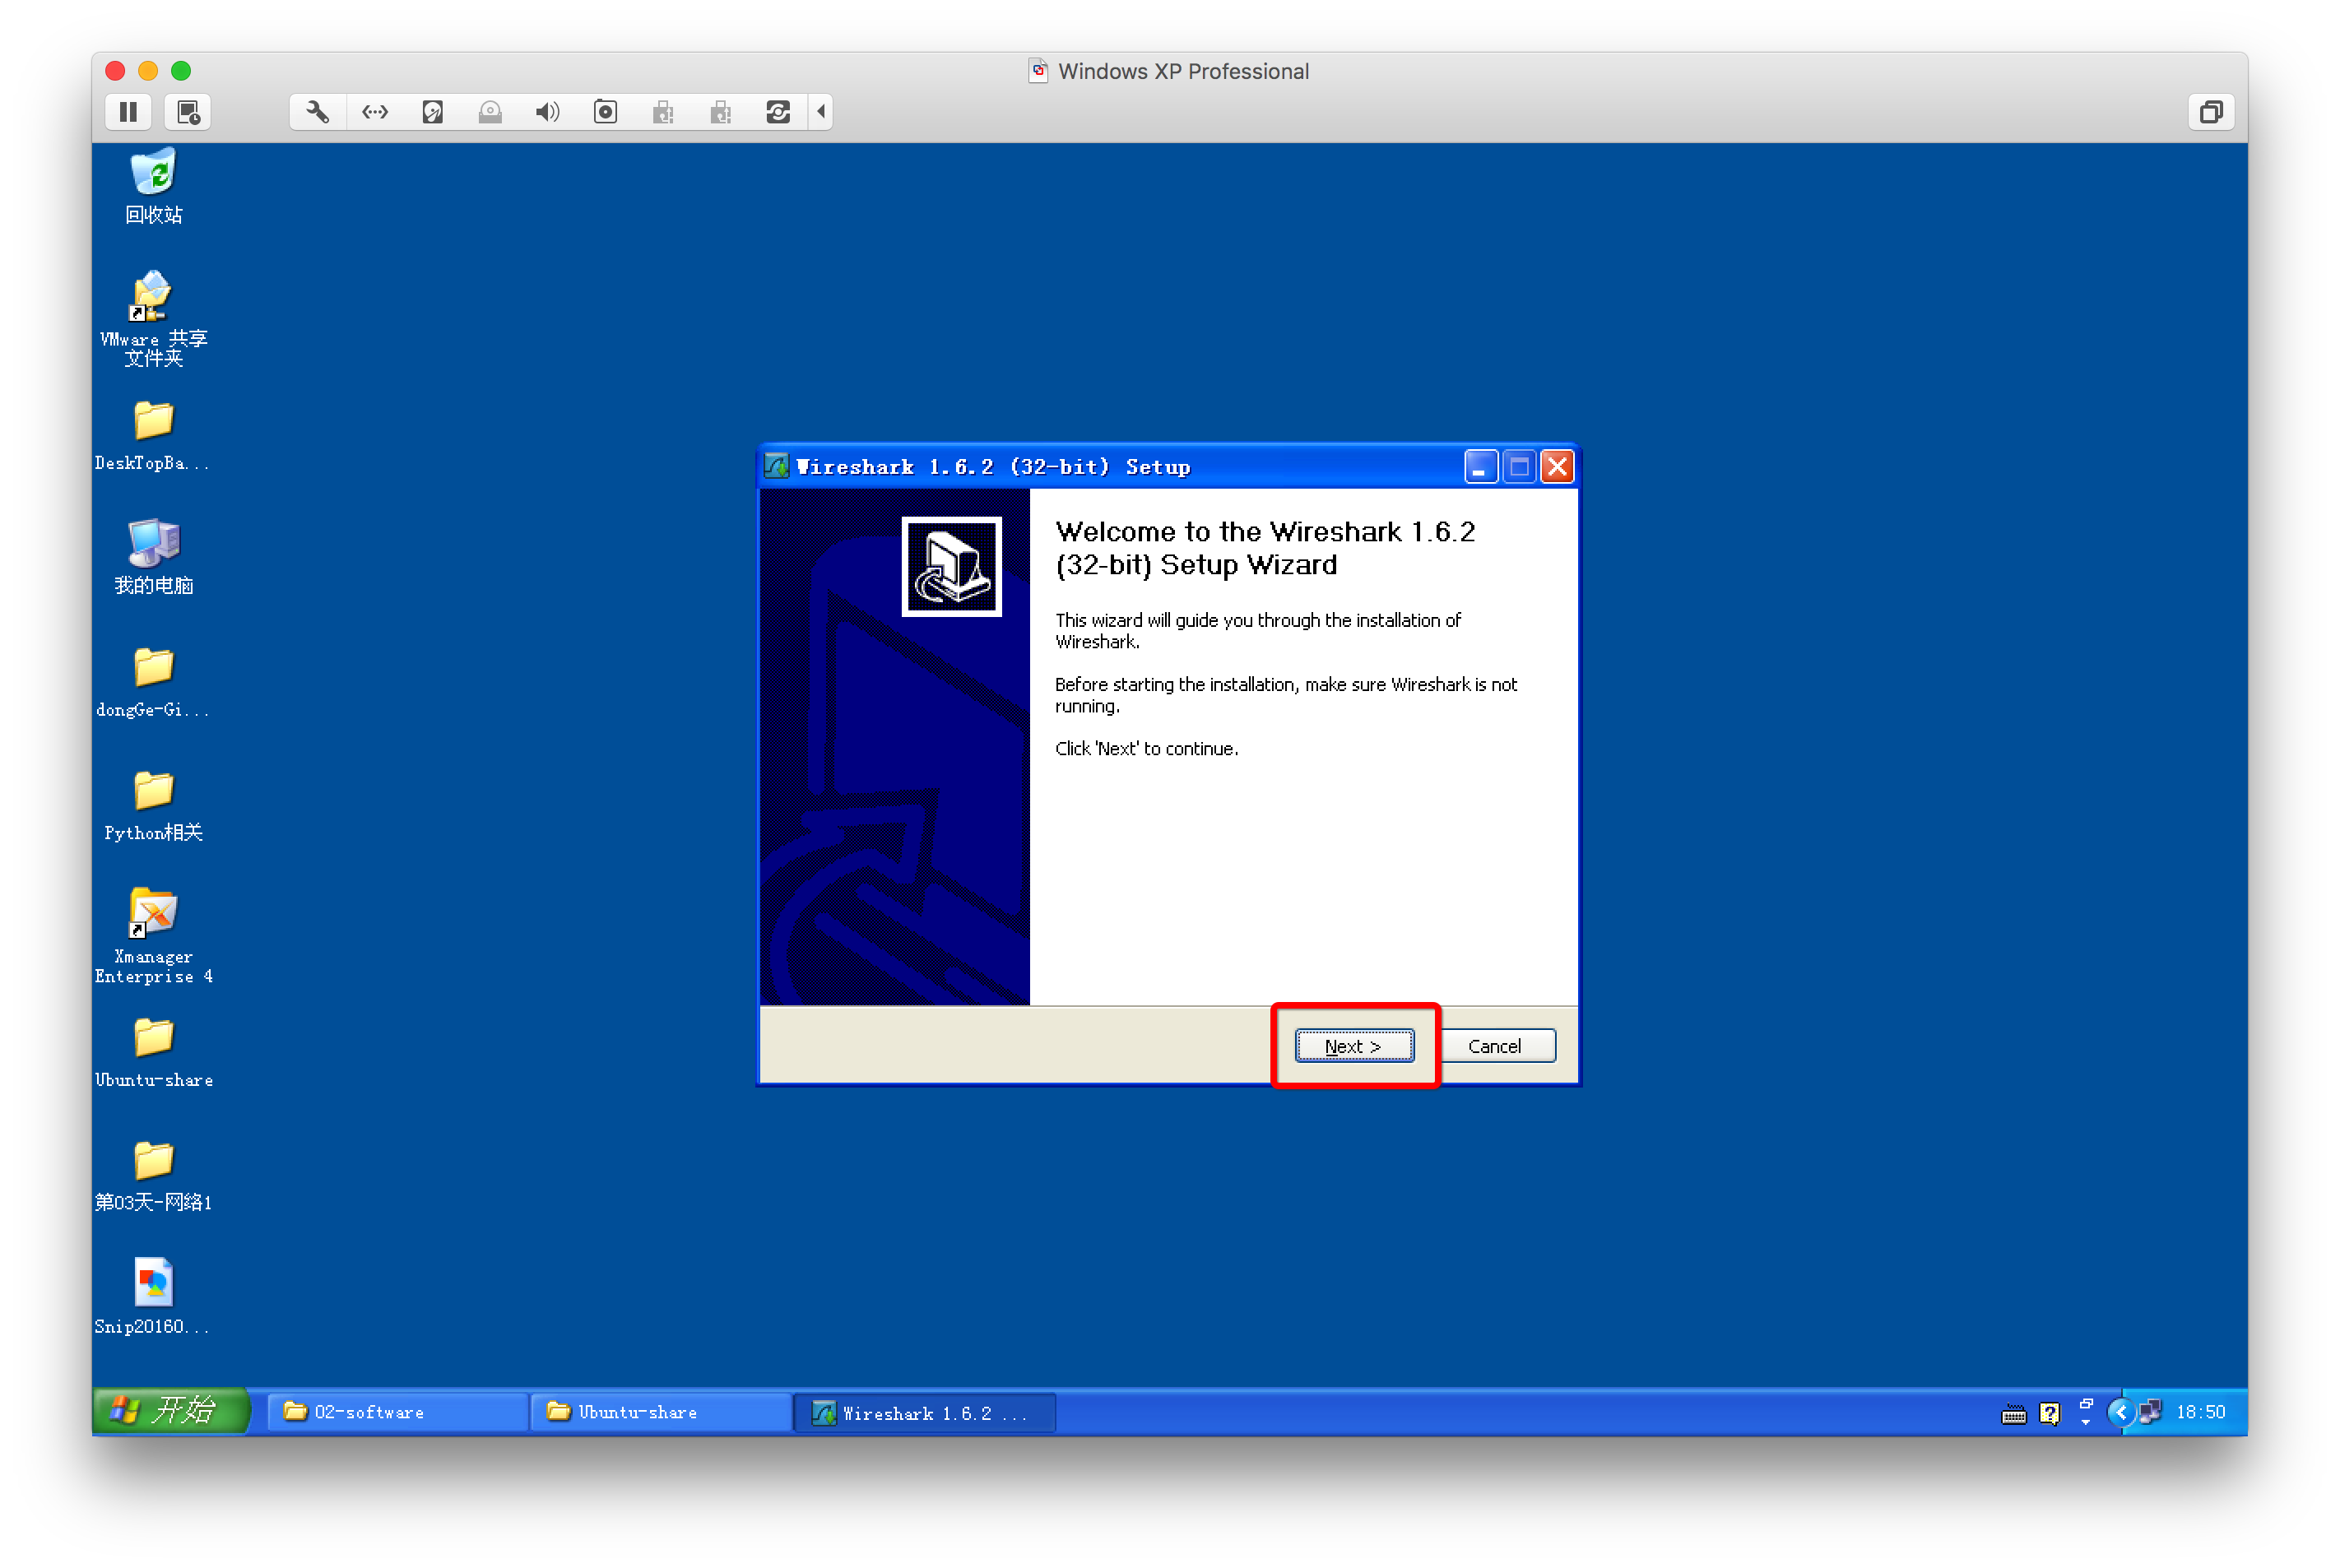Open 我的电脑 My Computer icon
This screenshot has width=2340, height=1568.
click(x=156, y=542)
